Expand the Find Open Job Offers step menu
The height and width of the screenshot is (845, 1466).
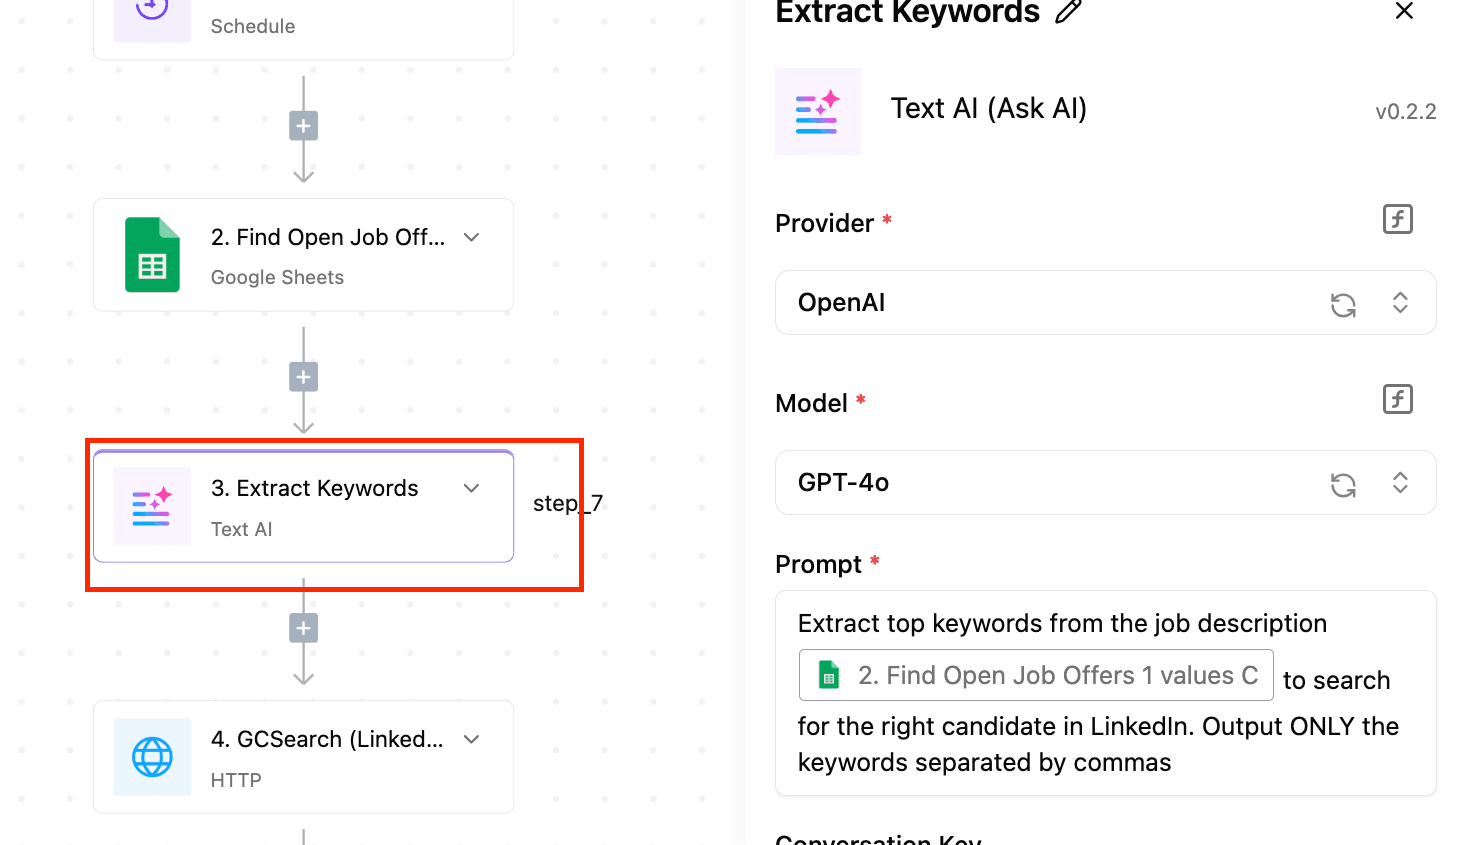click(x=472, y=237)
